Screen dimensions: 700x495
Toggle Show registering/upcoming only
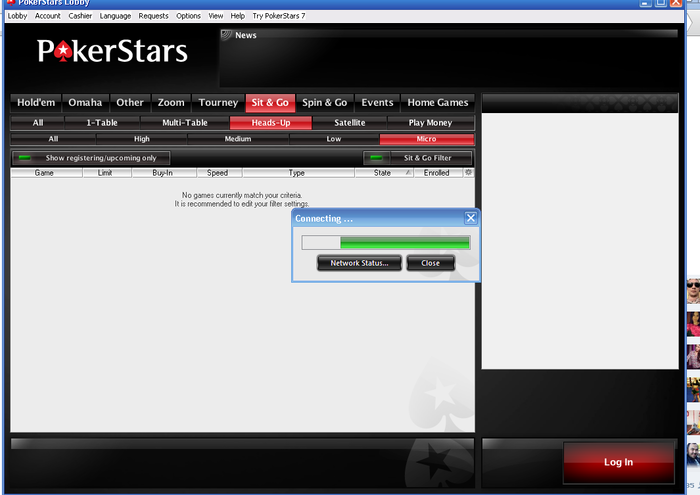tap(91, 158)
